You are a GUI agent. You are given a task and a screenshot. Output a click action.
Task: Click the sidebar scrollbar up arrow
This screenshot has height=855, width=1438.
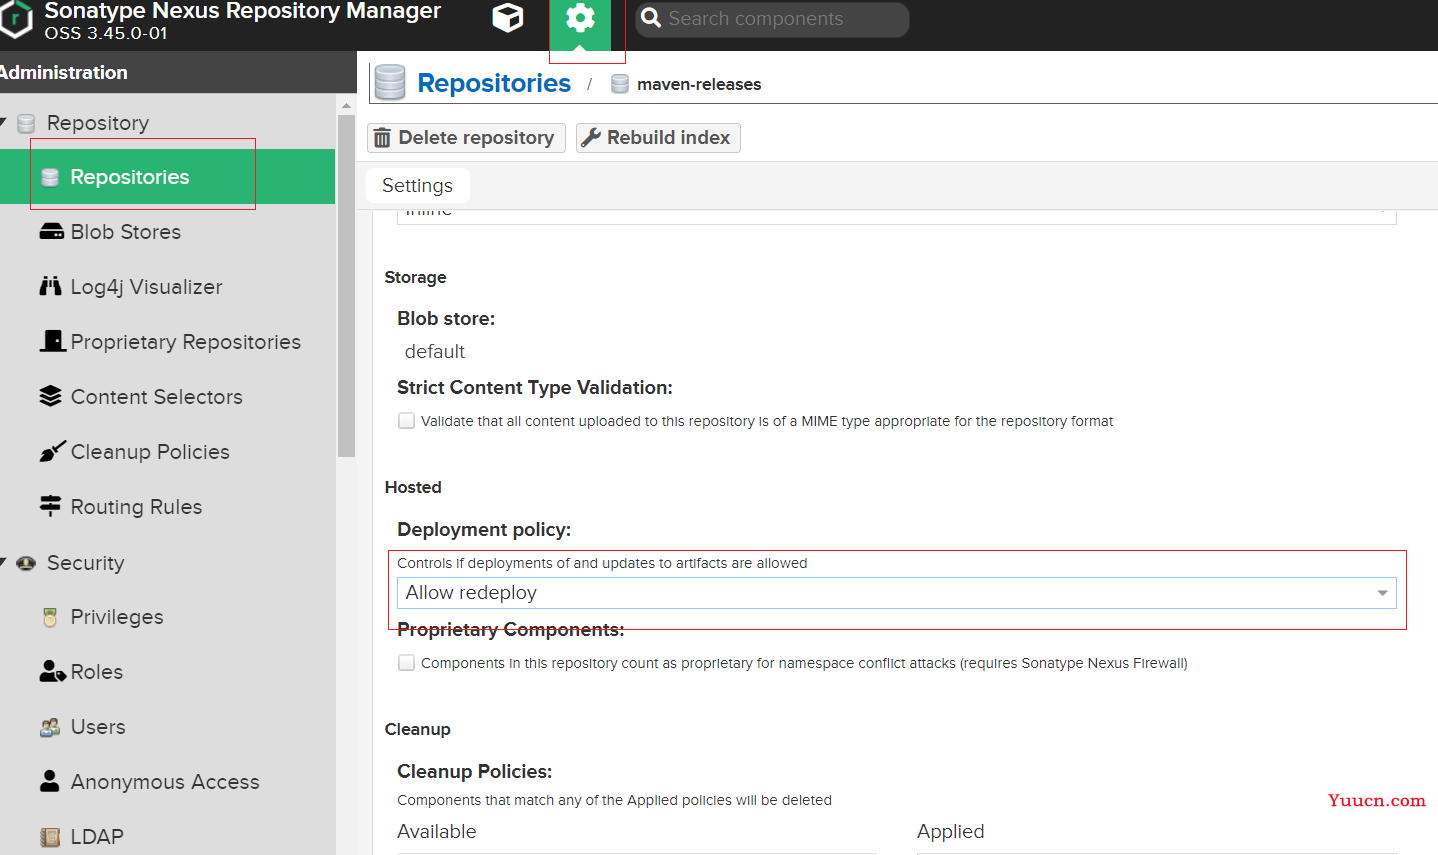(x=346, y=105)
